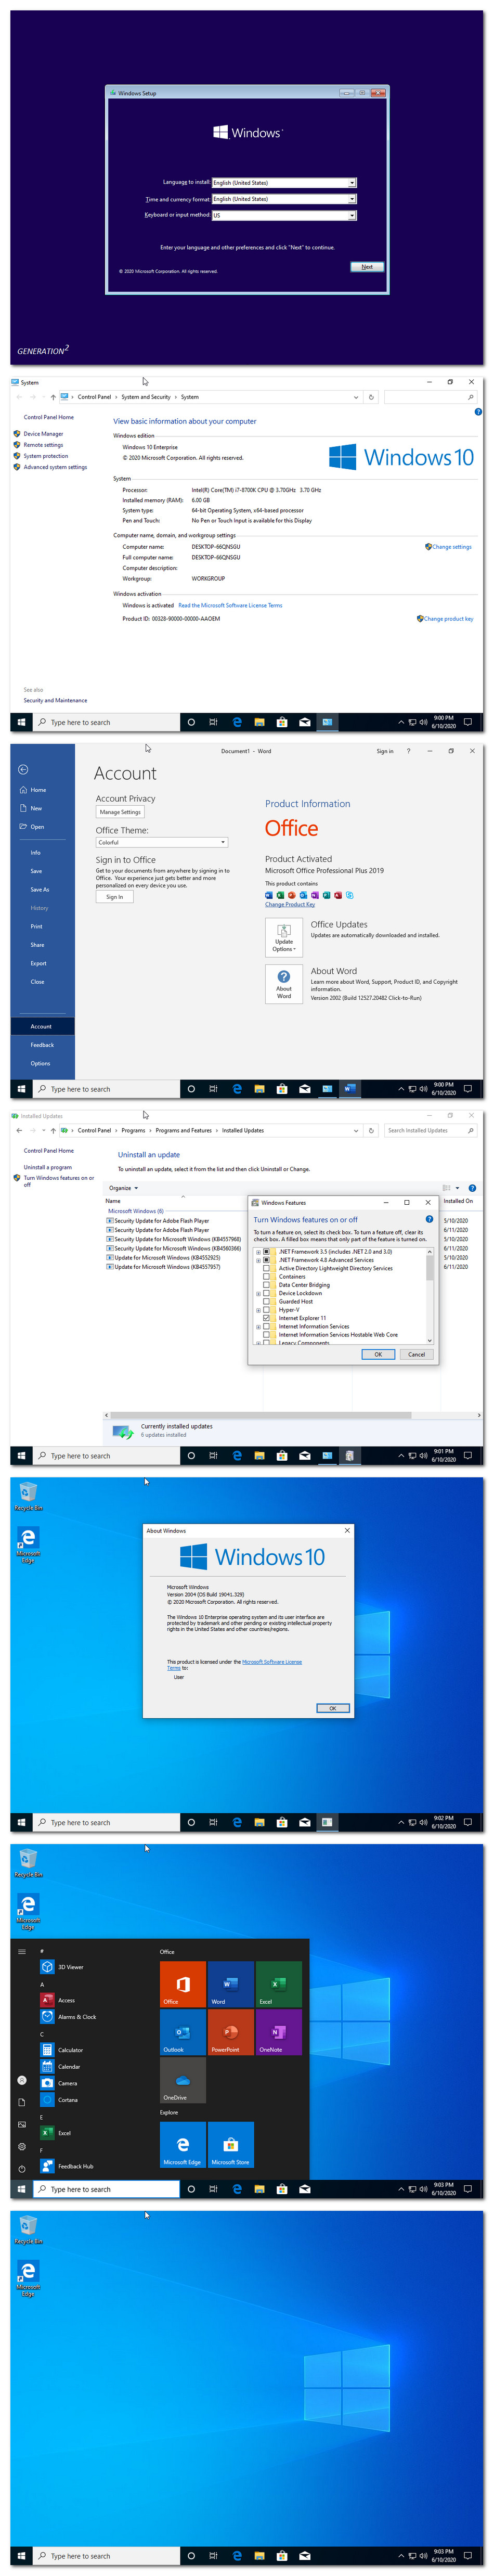
Task: Click OK in About Windows dialog
Action: 333,1708
